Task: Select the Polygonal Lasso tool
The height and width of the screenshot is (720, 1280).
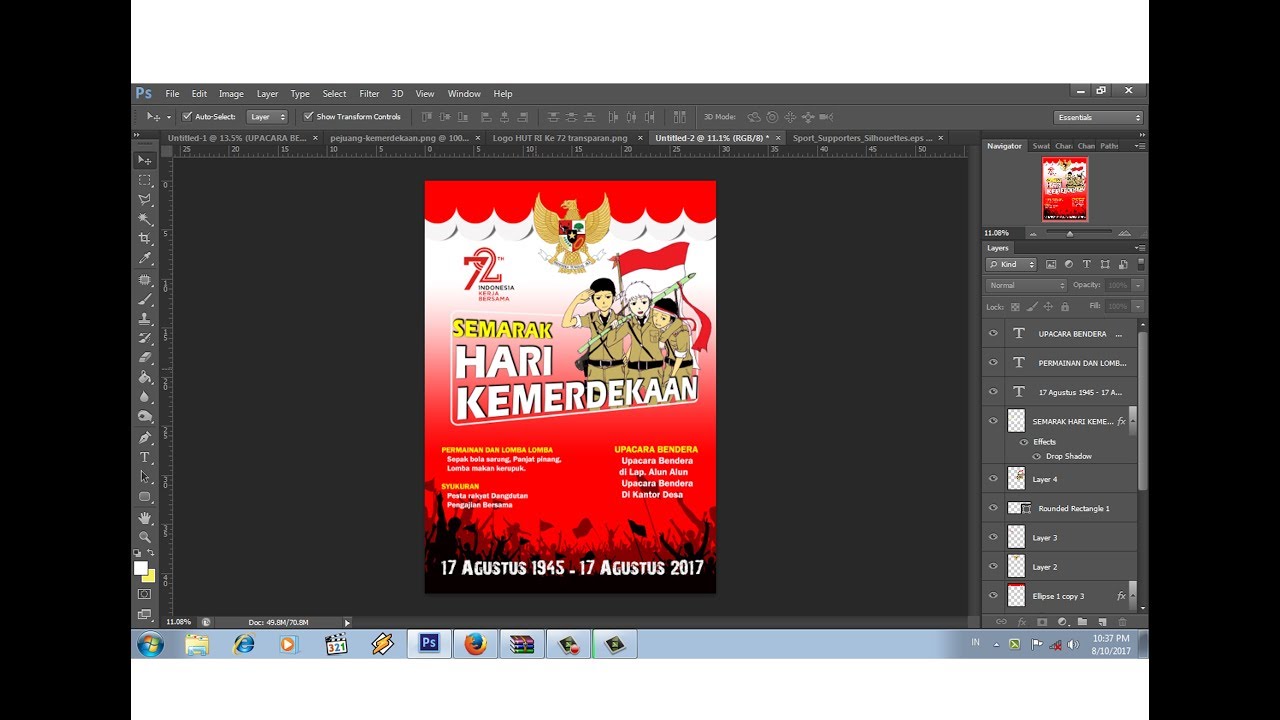Action: coord(144,199)
